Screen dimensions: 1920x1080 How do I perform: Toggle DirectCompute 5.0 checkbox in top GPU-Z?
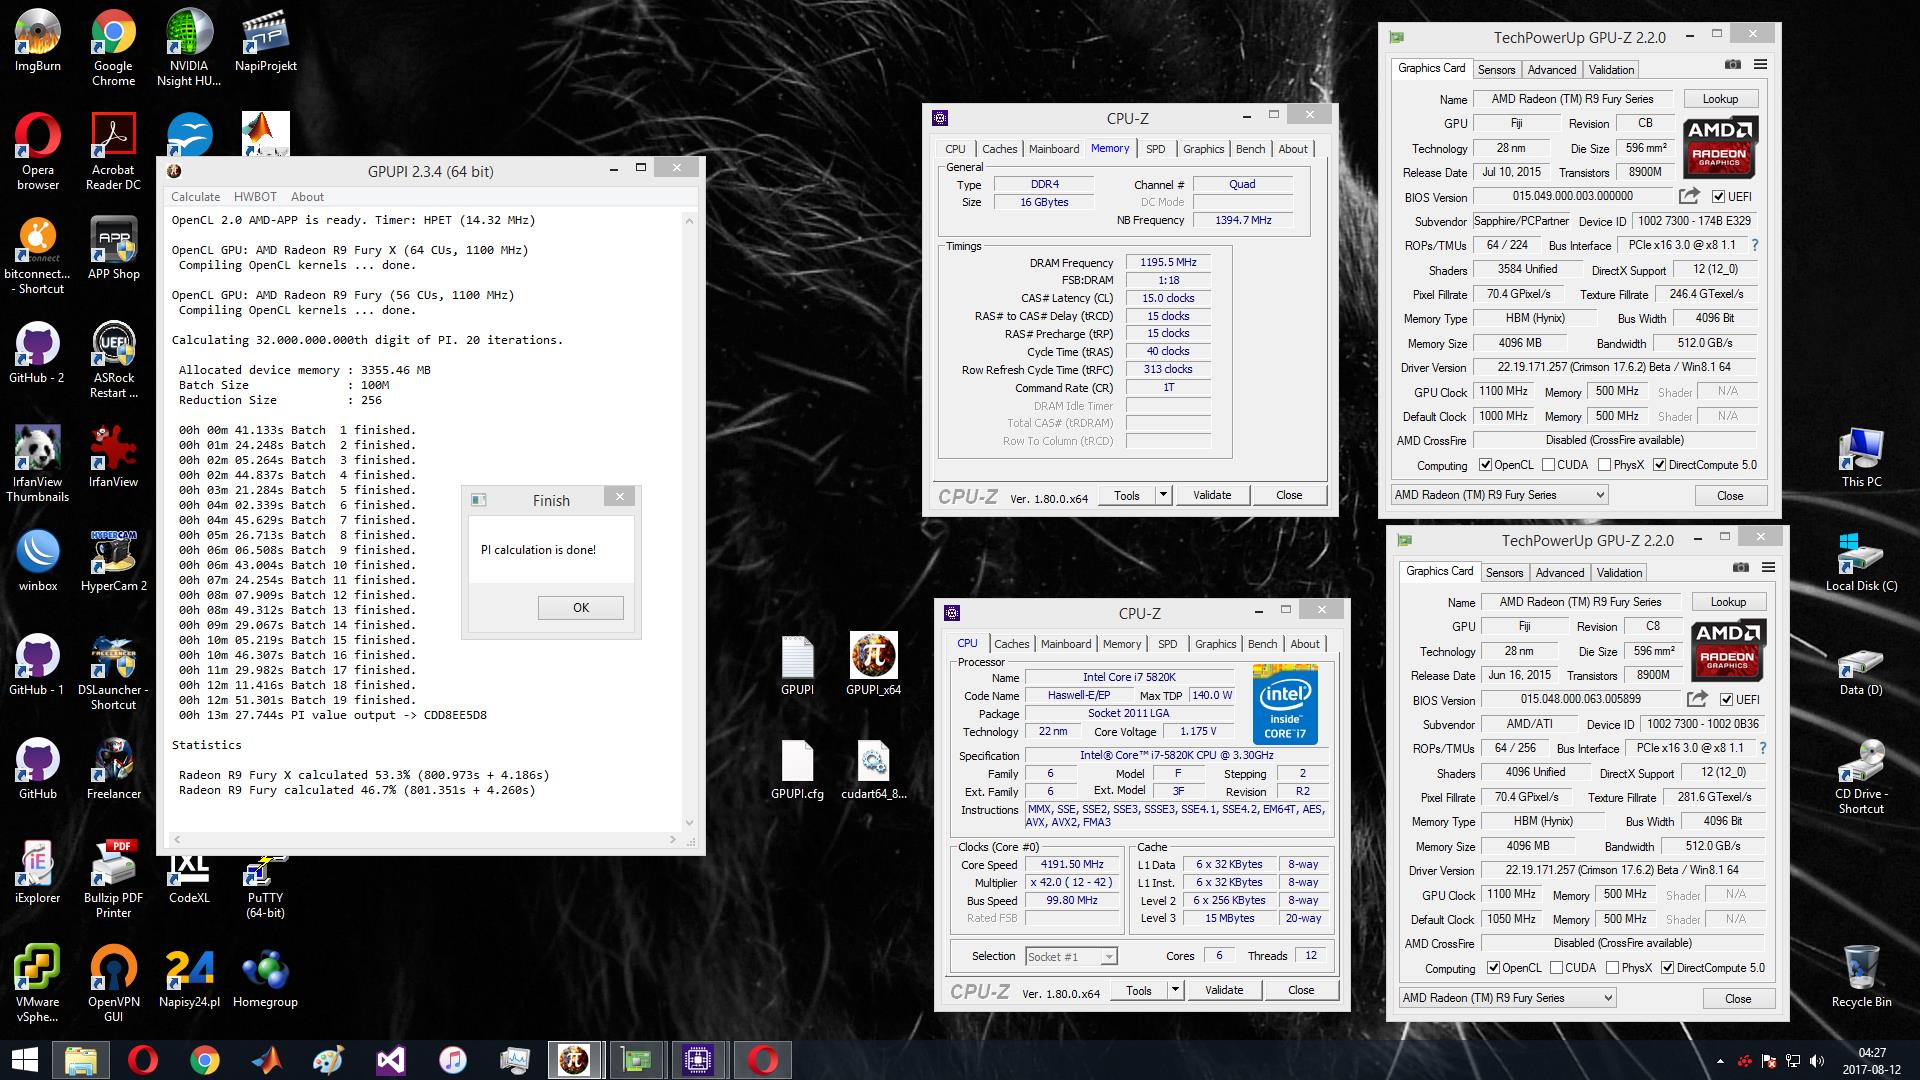point(1660,464)
